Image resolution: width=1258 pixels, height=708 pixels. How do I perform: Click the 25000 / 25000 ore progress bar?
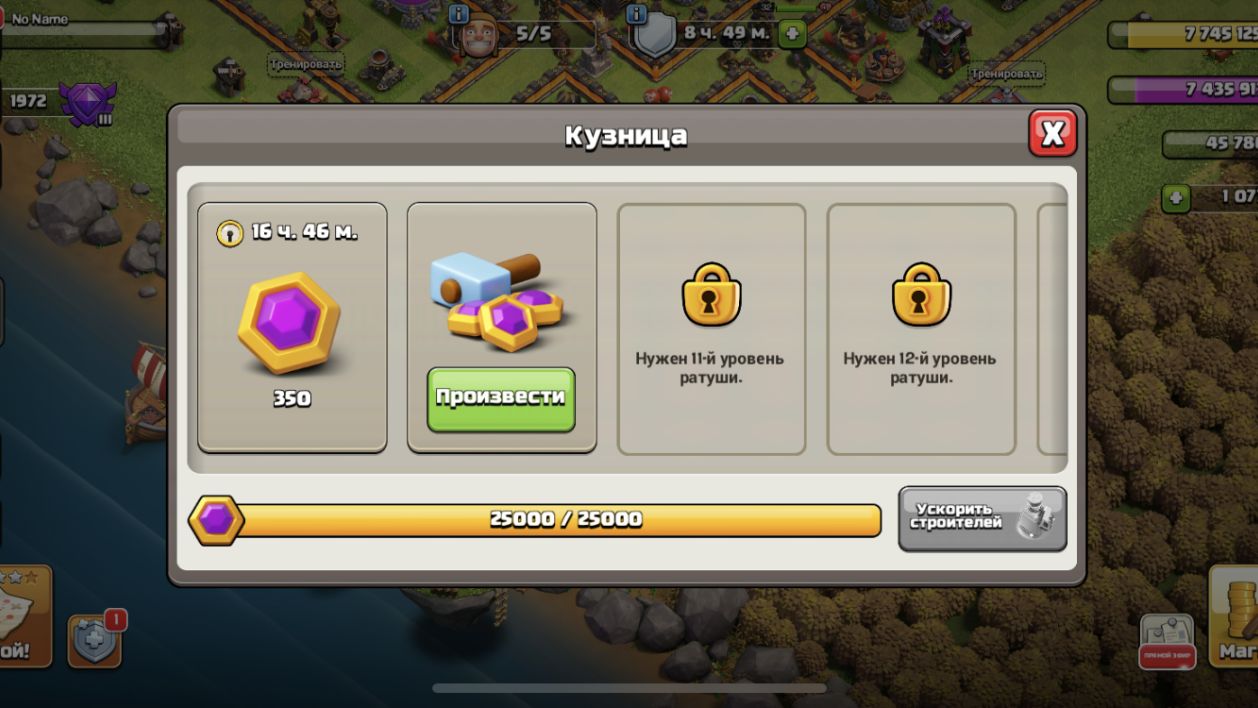pos(559,520)
